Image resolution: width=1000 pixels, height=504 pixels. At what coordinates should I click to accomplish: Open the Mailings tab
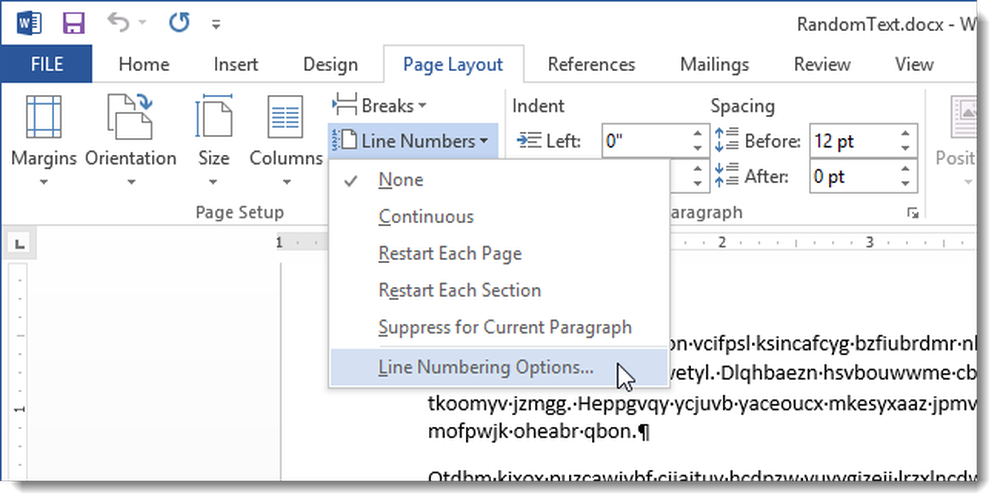714,64
